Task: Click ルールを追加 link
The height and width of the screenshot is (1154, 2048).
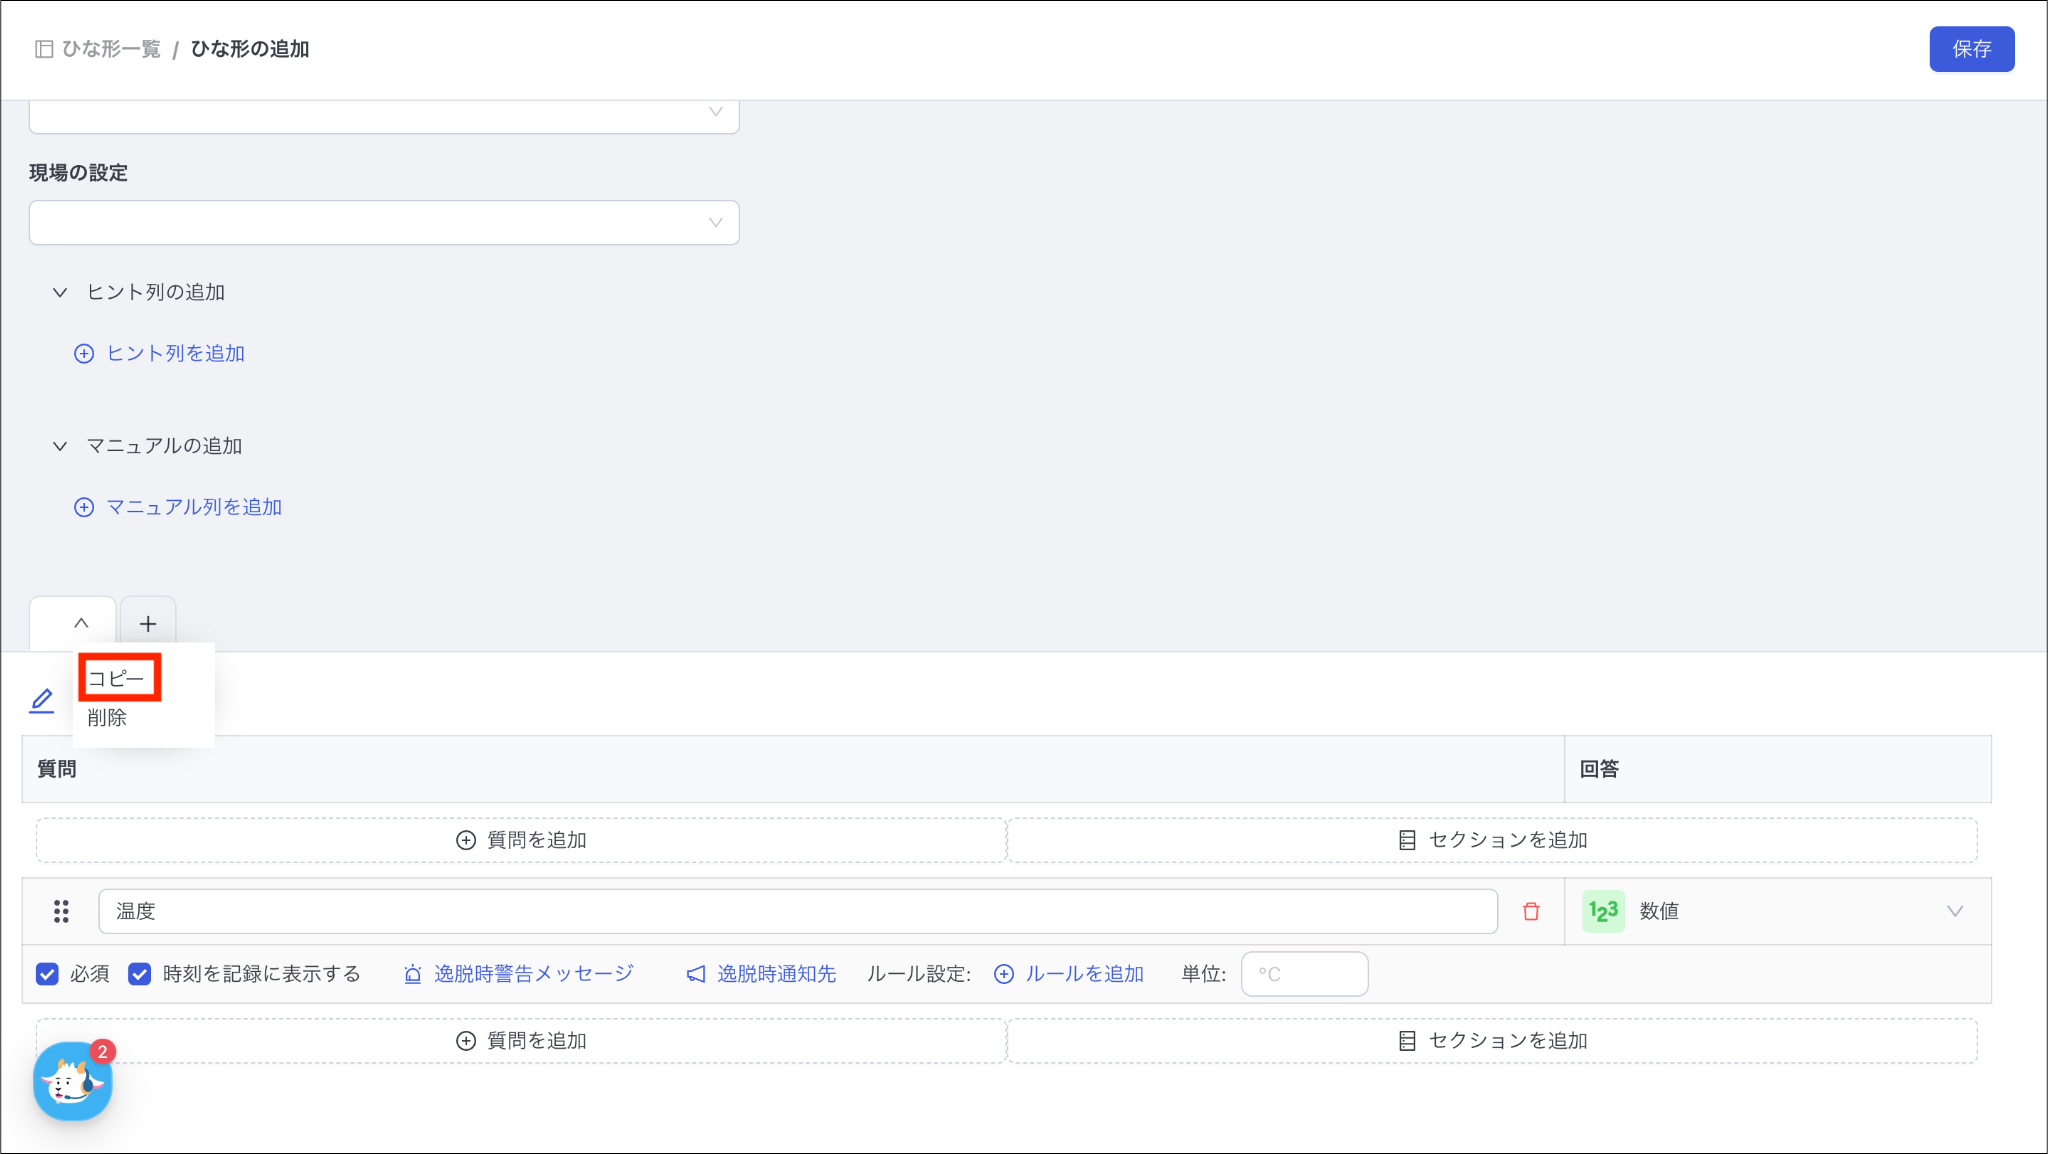Action: (1083, 974)
